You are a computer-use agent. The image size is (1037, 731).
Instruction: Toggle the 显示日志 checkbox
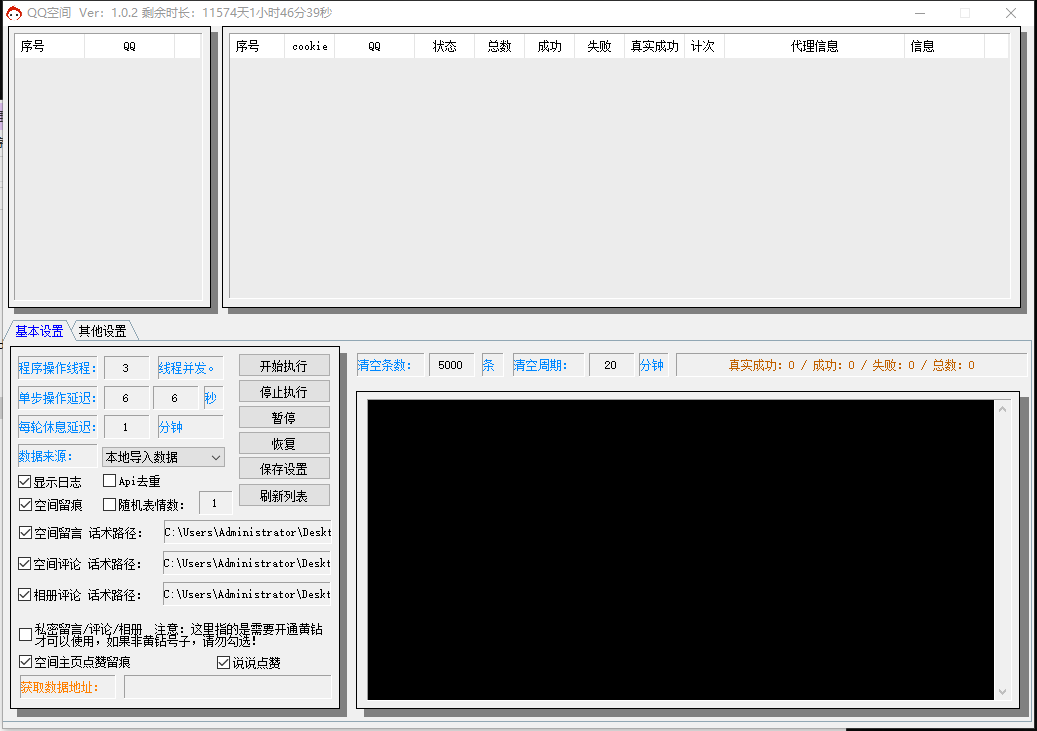point(25,482)
